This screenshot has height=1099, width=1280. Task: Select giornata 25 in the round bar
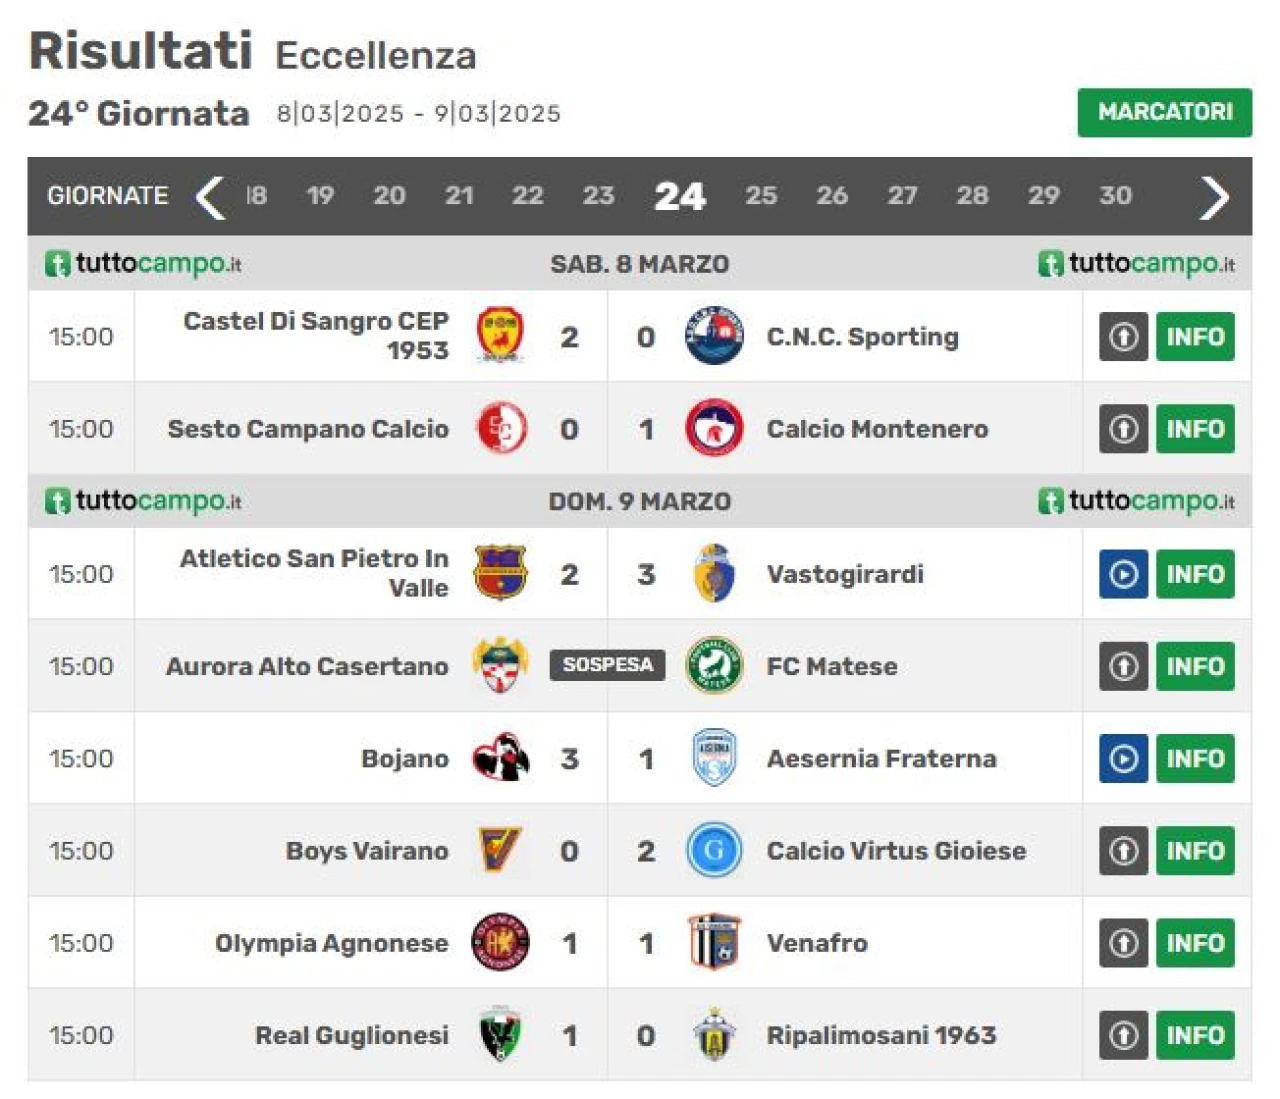click(760, 196)
